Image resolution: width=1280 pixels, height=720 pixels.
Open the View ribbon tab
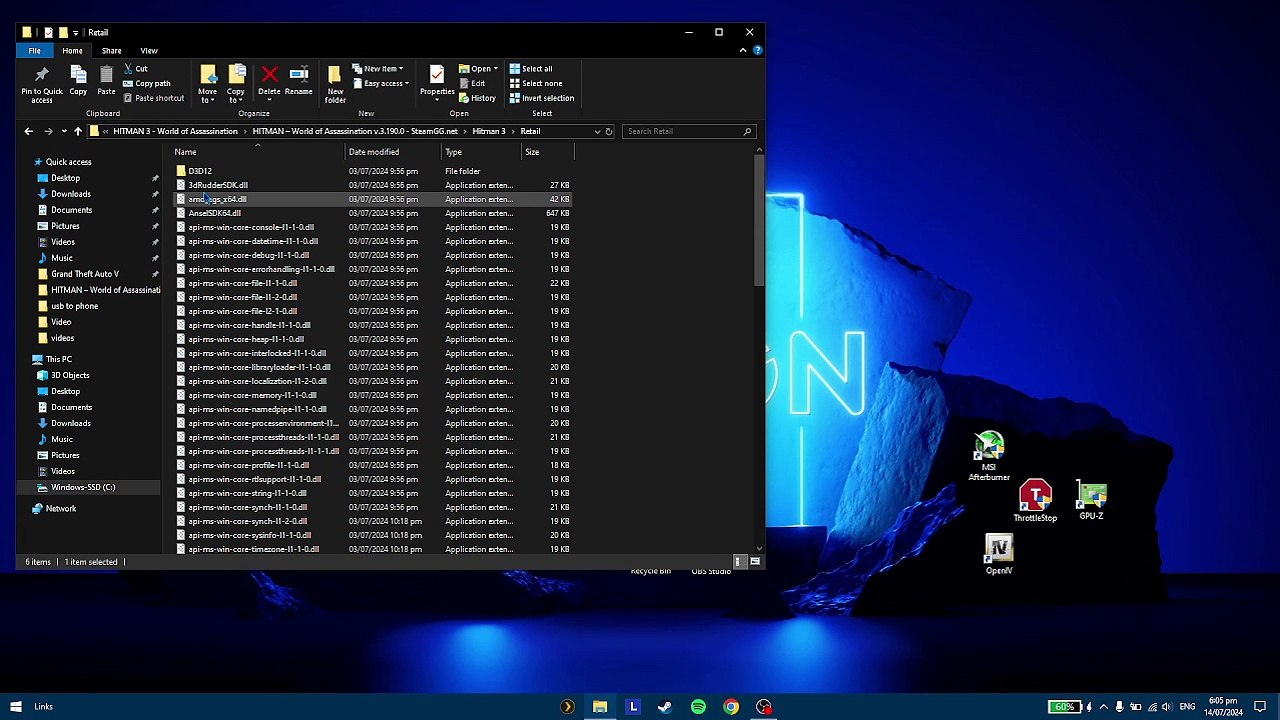click(x=148, y=50)
